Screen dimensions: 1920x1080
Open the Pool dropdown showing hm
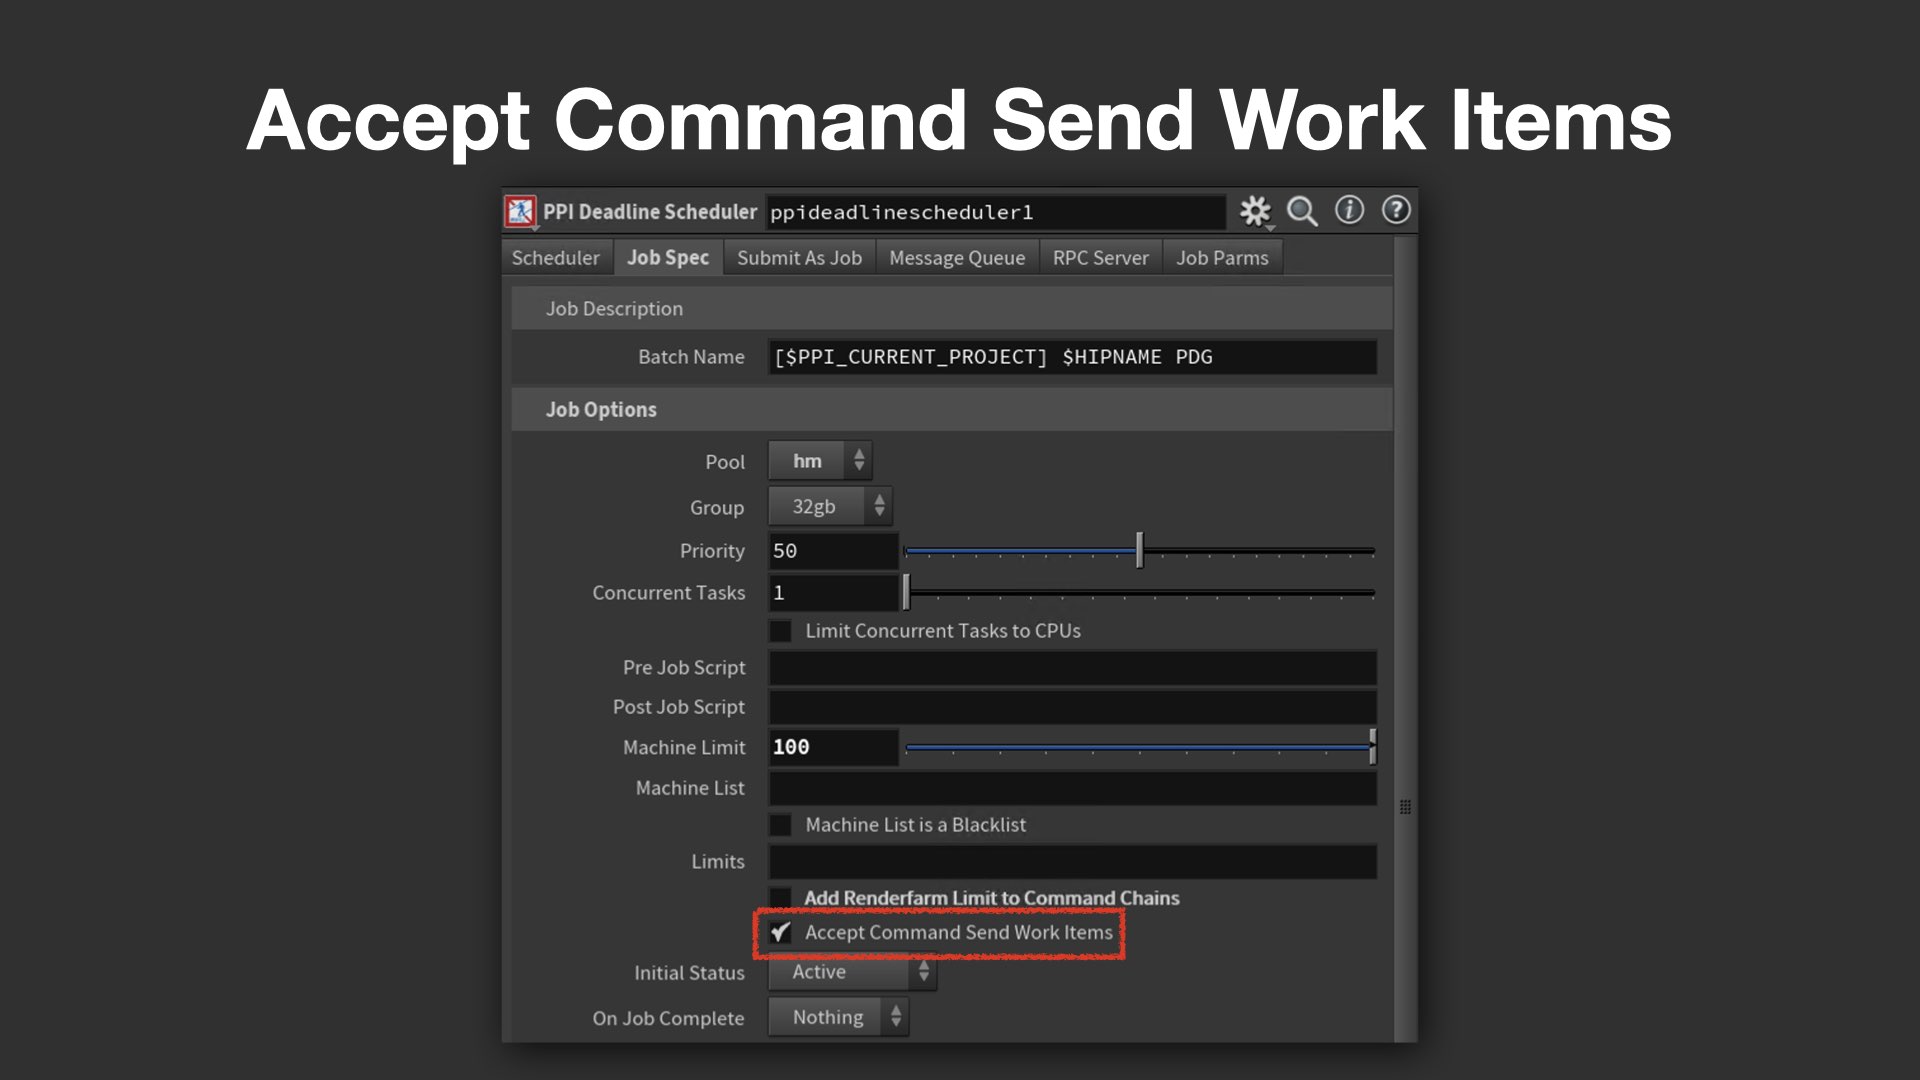tap(820, 461)
